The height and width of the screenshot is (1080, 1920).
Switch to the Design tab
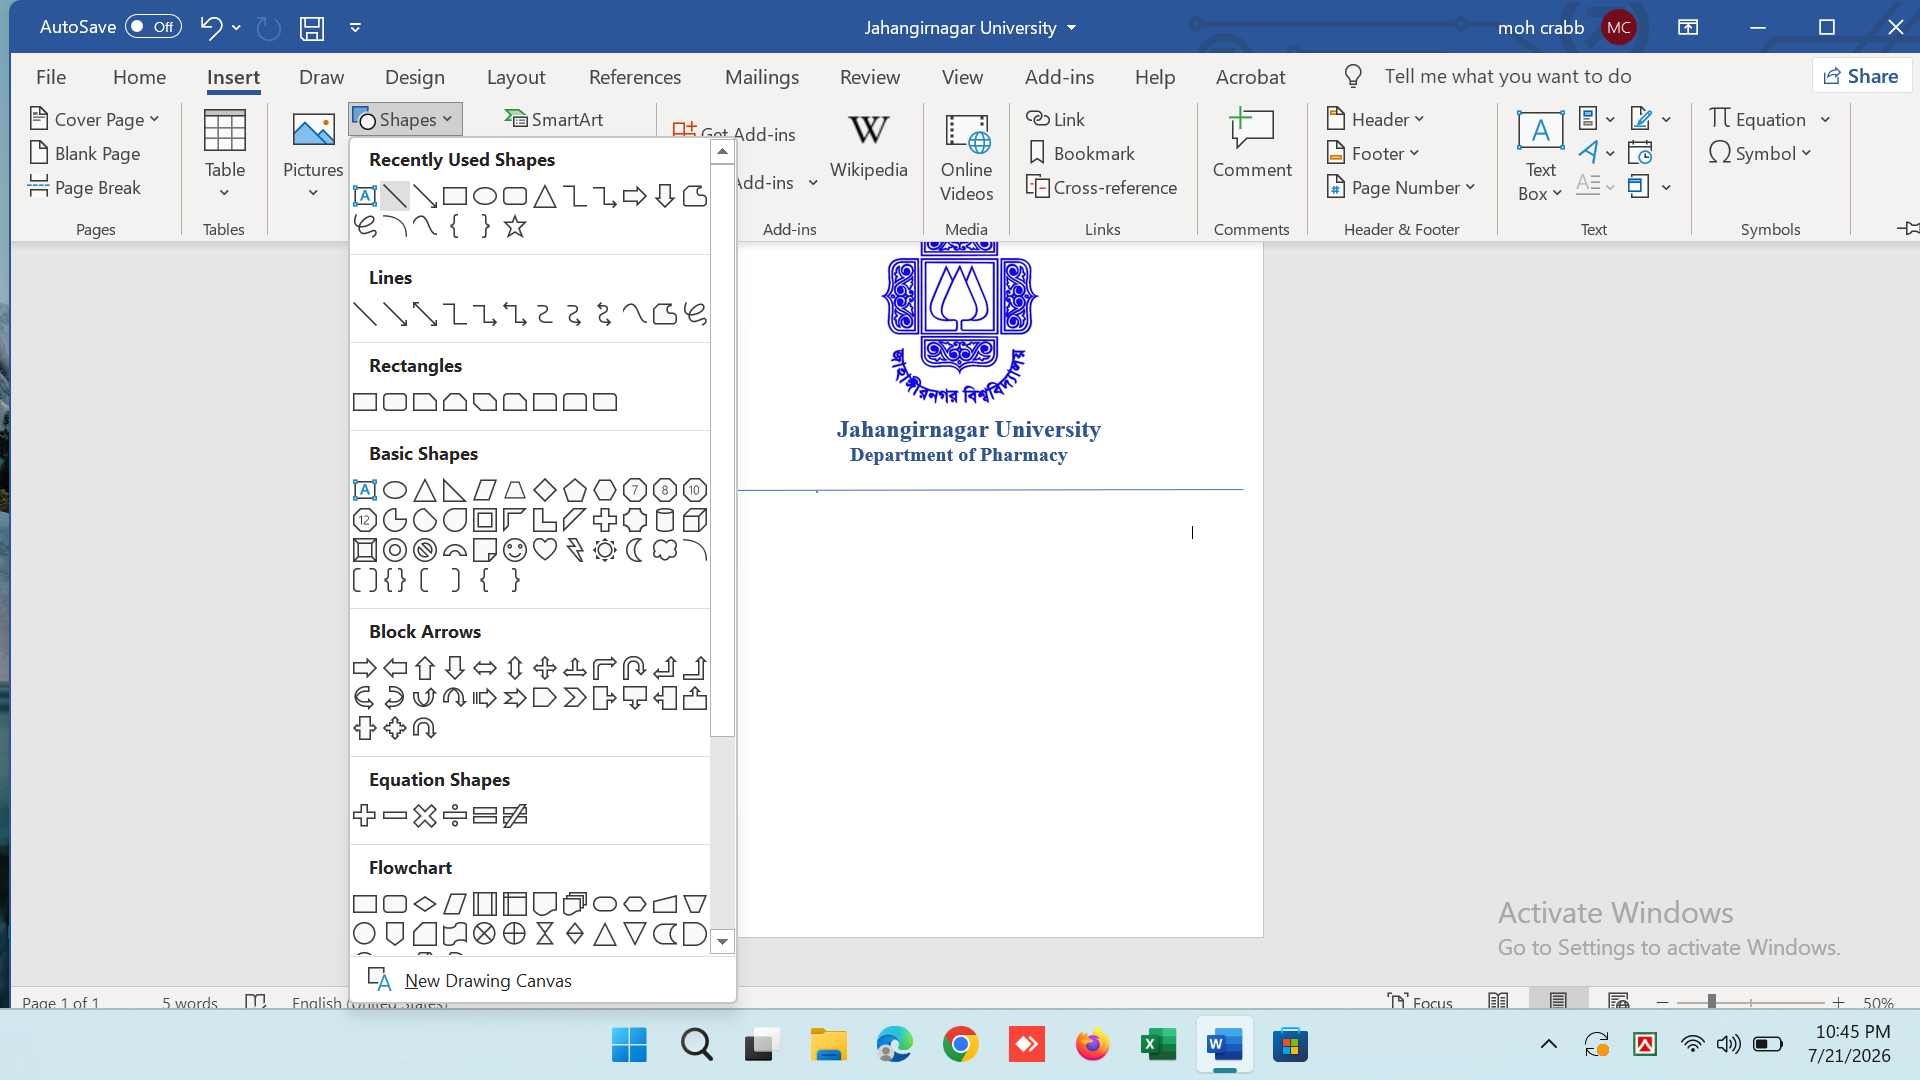pos(415,77)
